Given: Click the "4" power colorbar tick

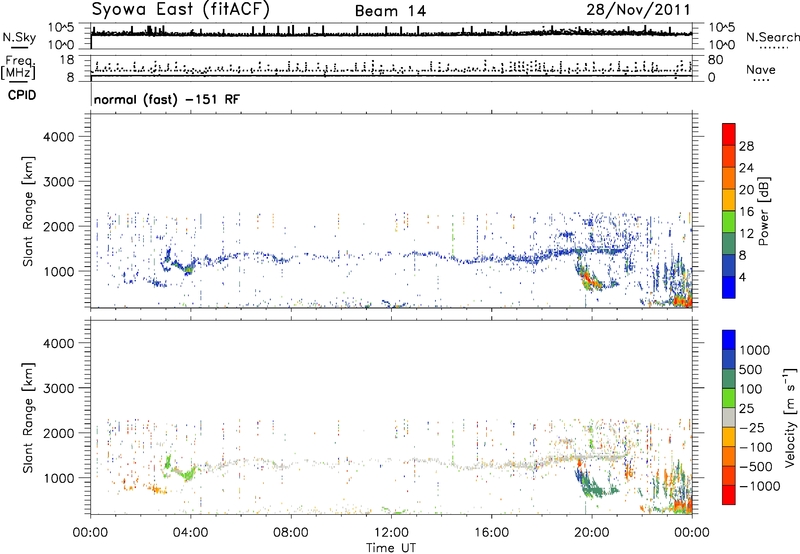Looking at the screenshot, I should pos(742,277).
